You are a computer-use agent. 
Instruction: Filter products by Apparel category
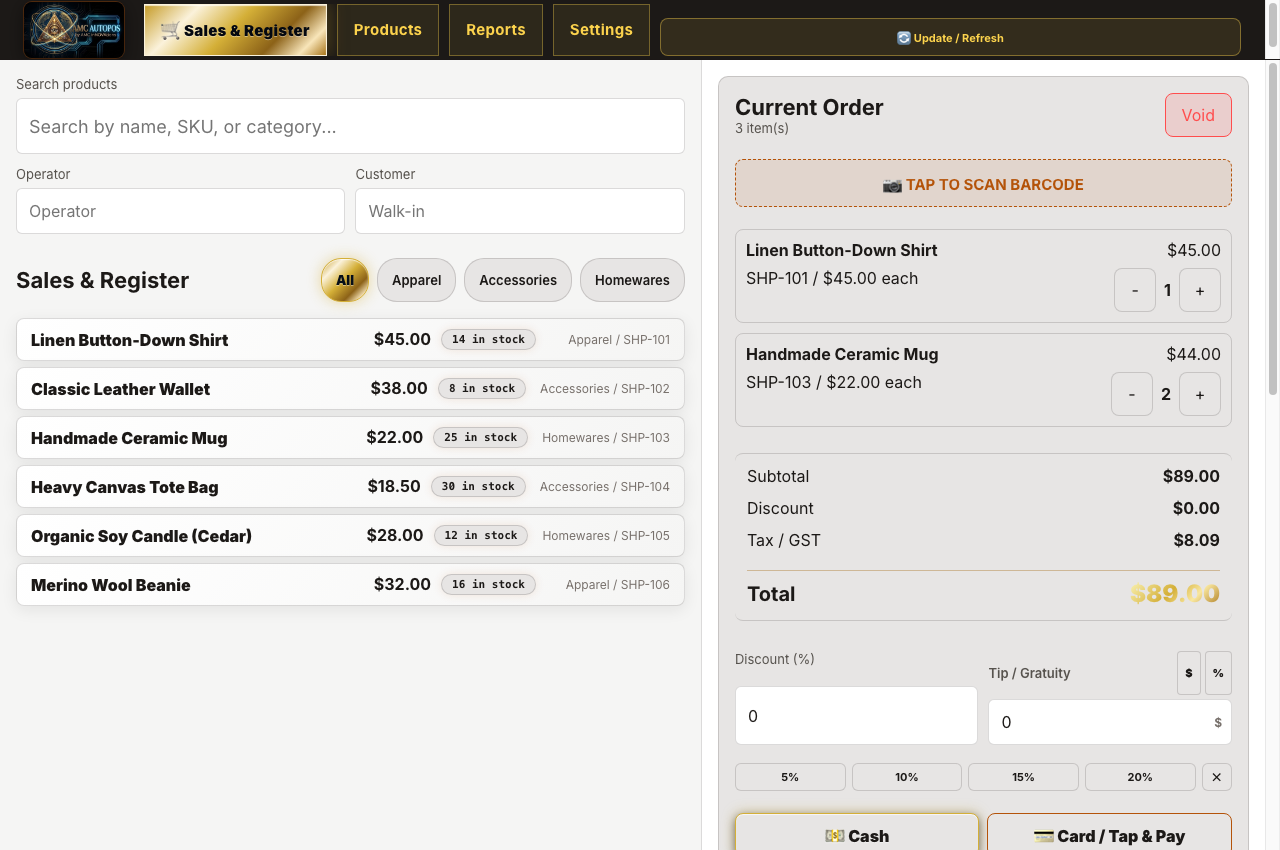pos(416,280)
